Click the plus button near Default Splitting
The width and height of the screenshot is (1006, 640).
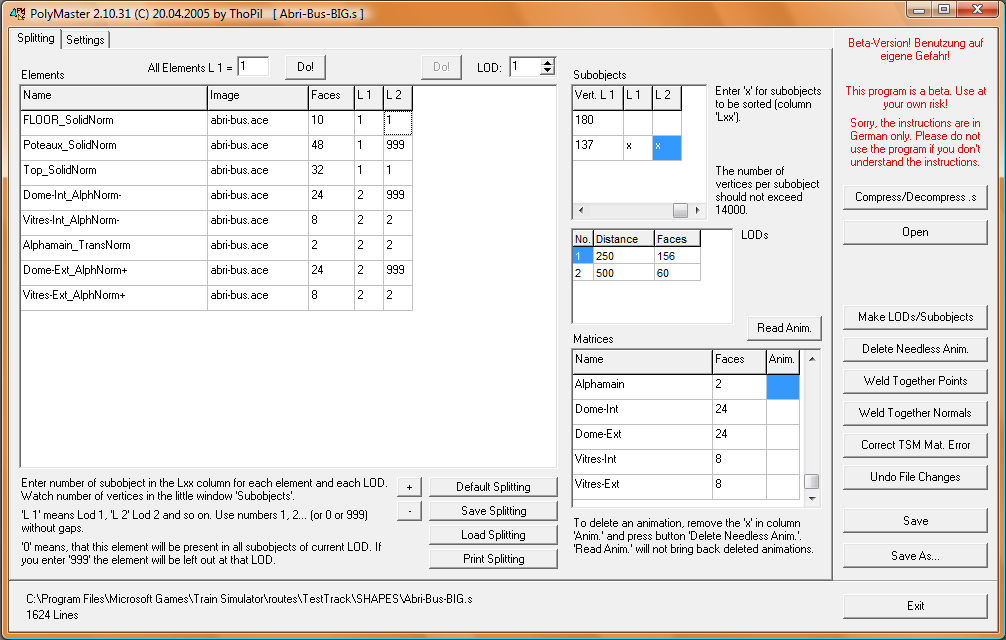coord(409,487)
